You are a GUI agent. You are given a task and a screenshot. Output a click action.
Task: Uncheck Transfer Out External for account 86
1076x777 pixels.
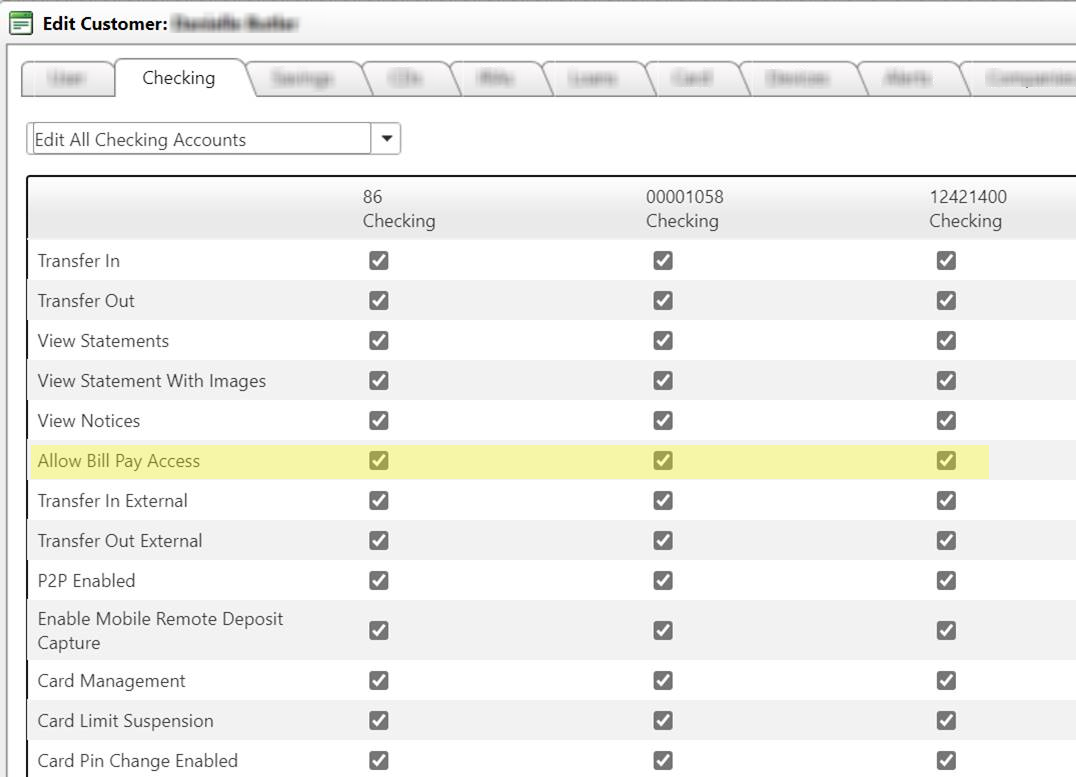pyautogui.click(x=379, y=540)
